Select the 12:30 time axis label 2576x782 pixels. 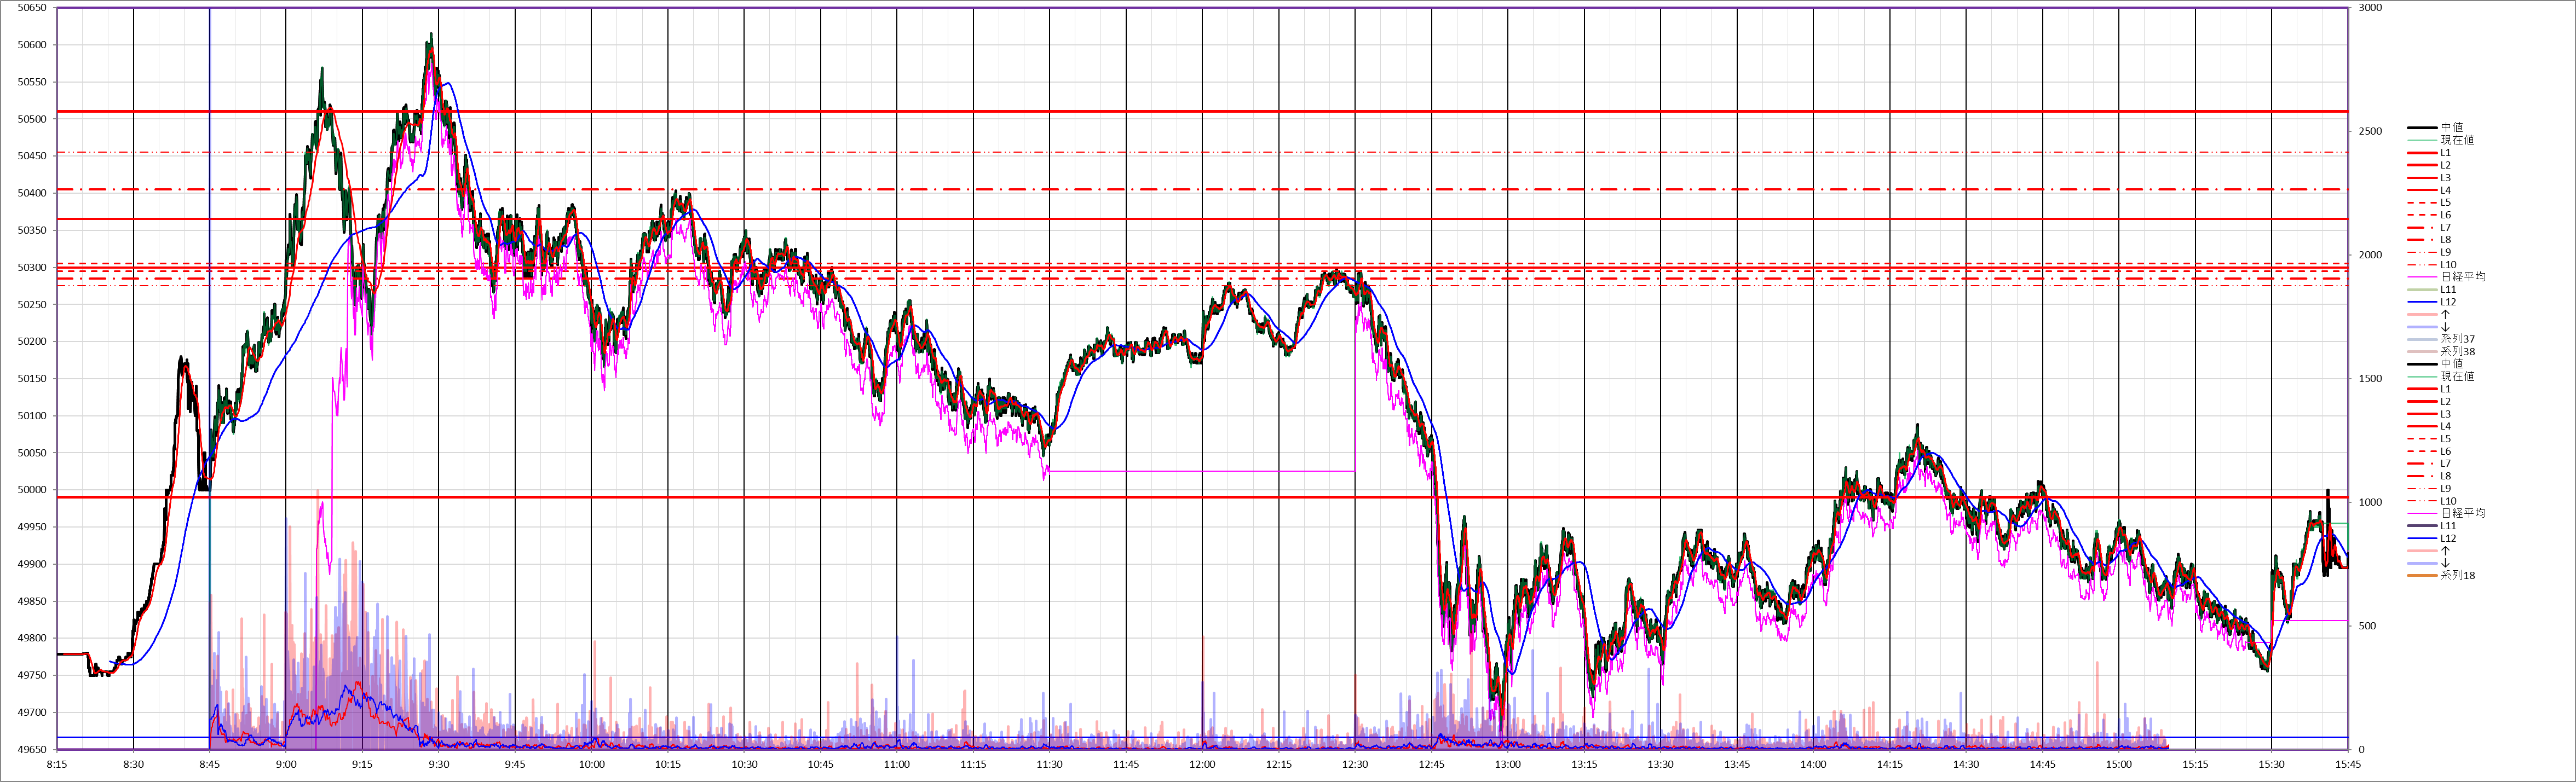(1355, 765)
